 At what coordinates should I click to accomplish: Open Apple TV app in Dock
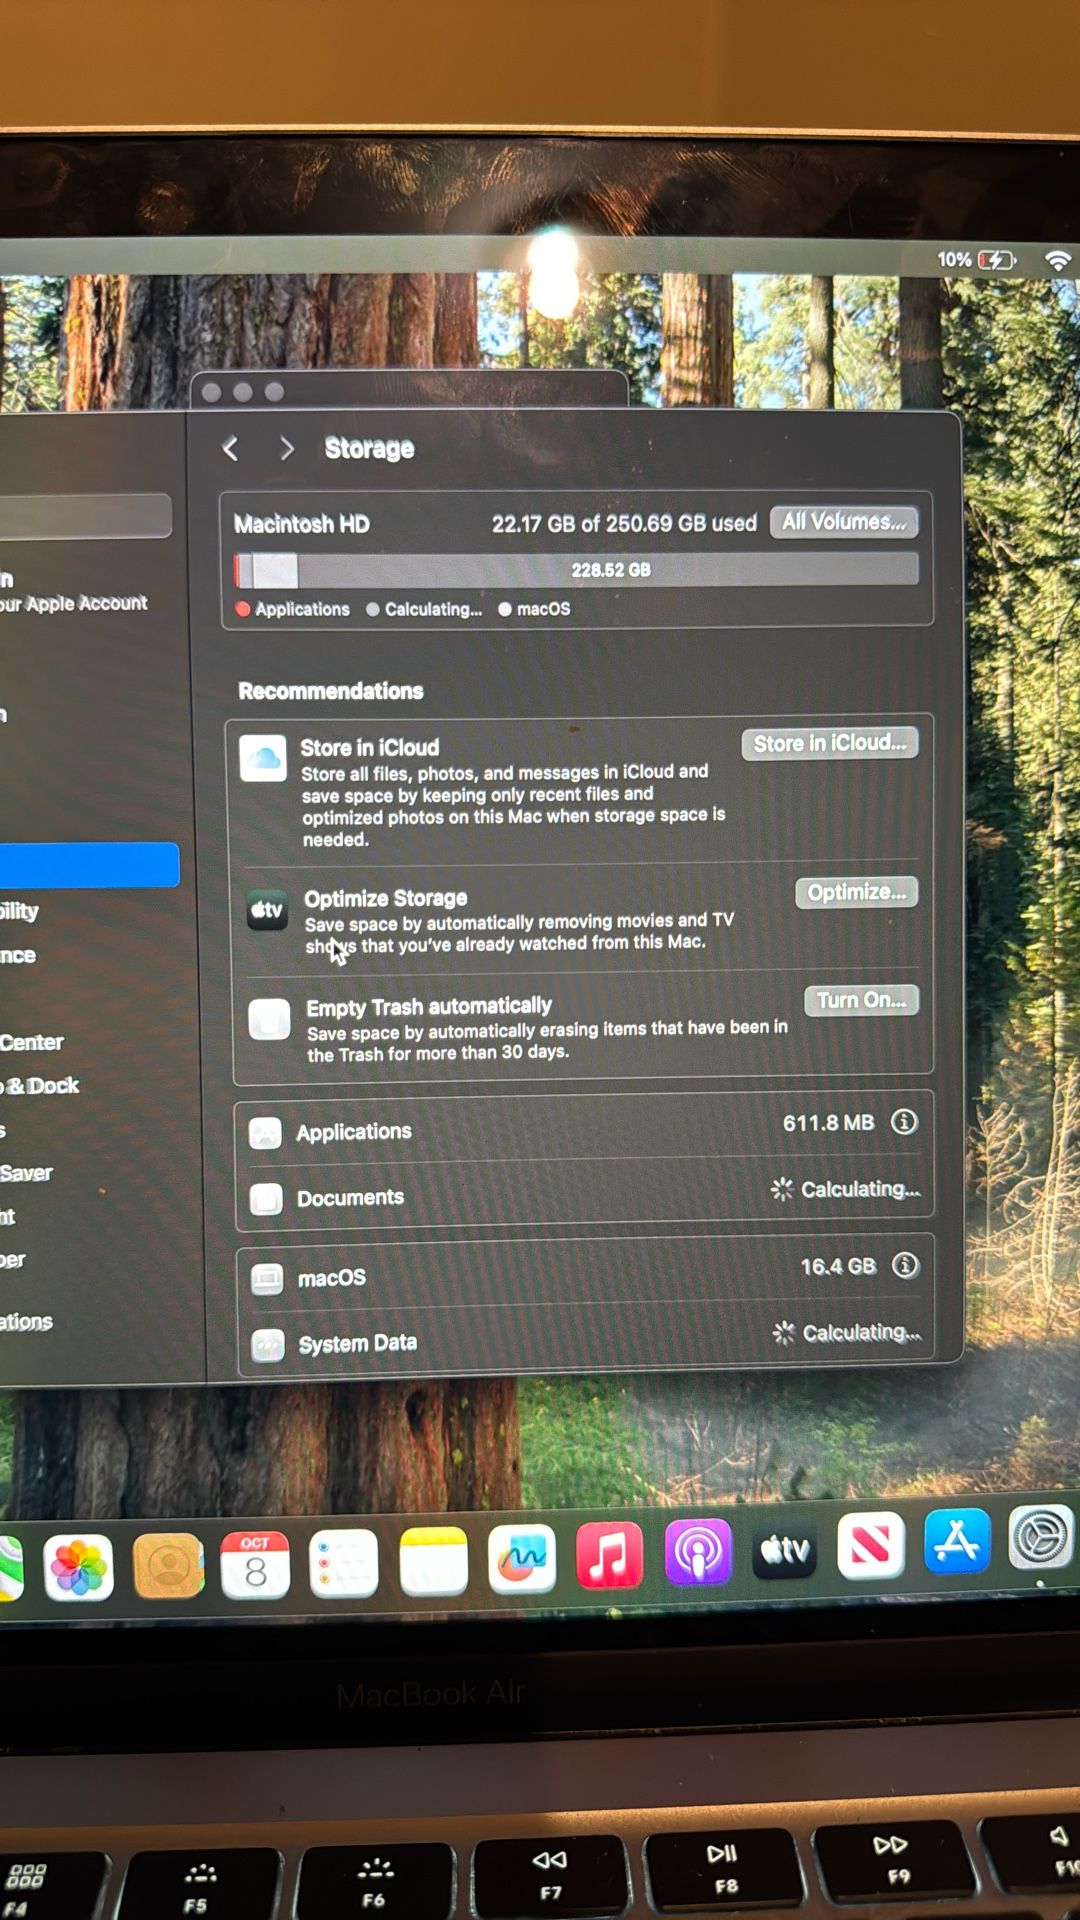click(785, 1549)
